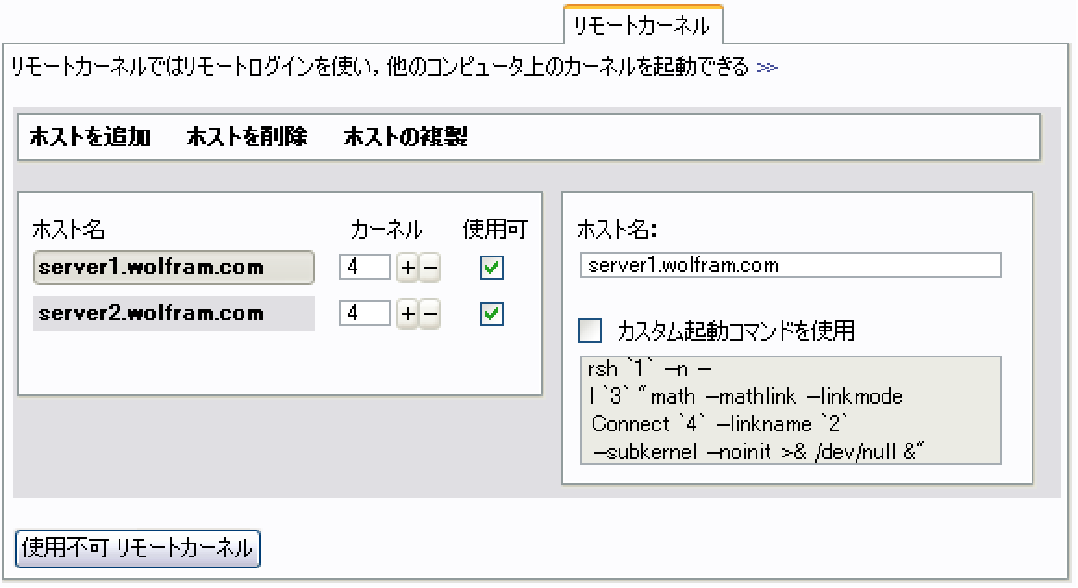1078x588 pixels.
Task: Select host server2.wolfram.com in the list
Action: click(x=174, y=314)
